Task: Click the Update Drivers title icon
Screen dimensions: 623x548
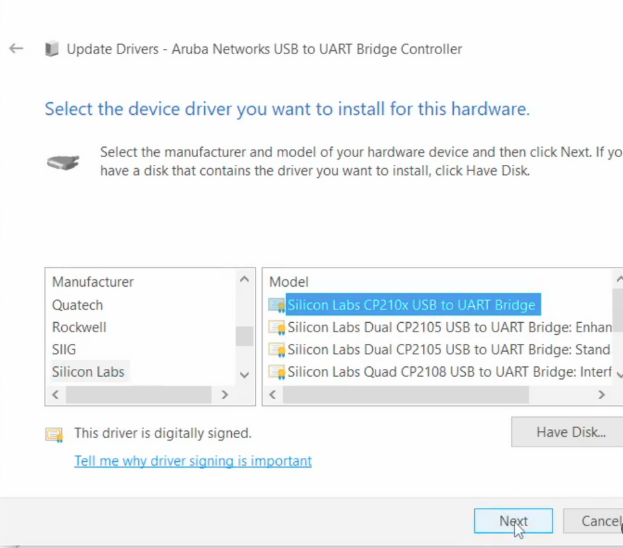Action: pos(51,49)
